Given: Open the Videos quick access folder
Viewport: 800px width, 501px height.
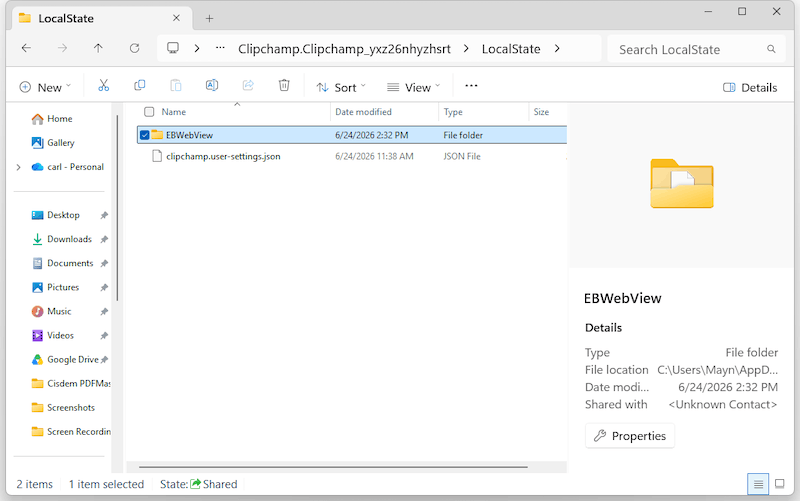Looking at the screenshot, I should [x=53, y=335].
